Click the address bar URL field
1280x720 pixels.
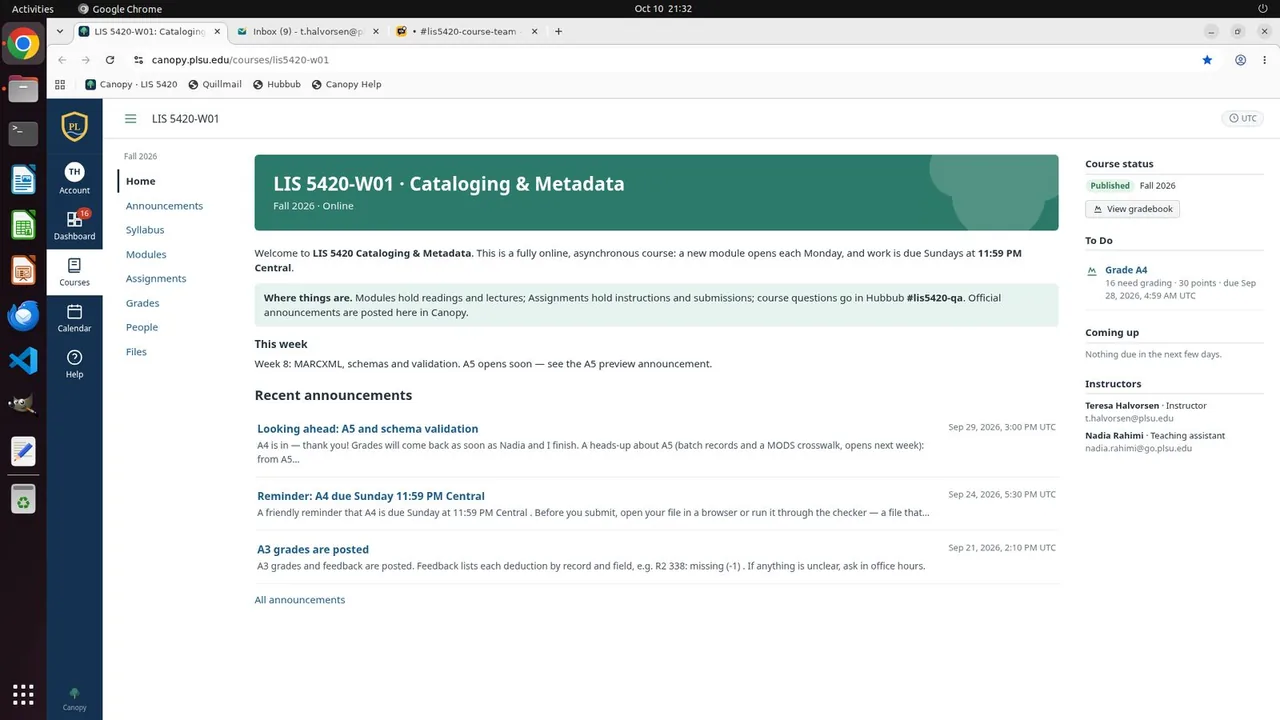tap(660, 60)
